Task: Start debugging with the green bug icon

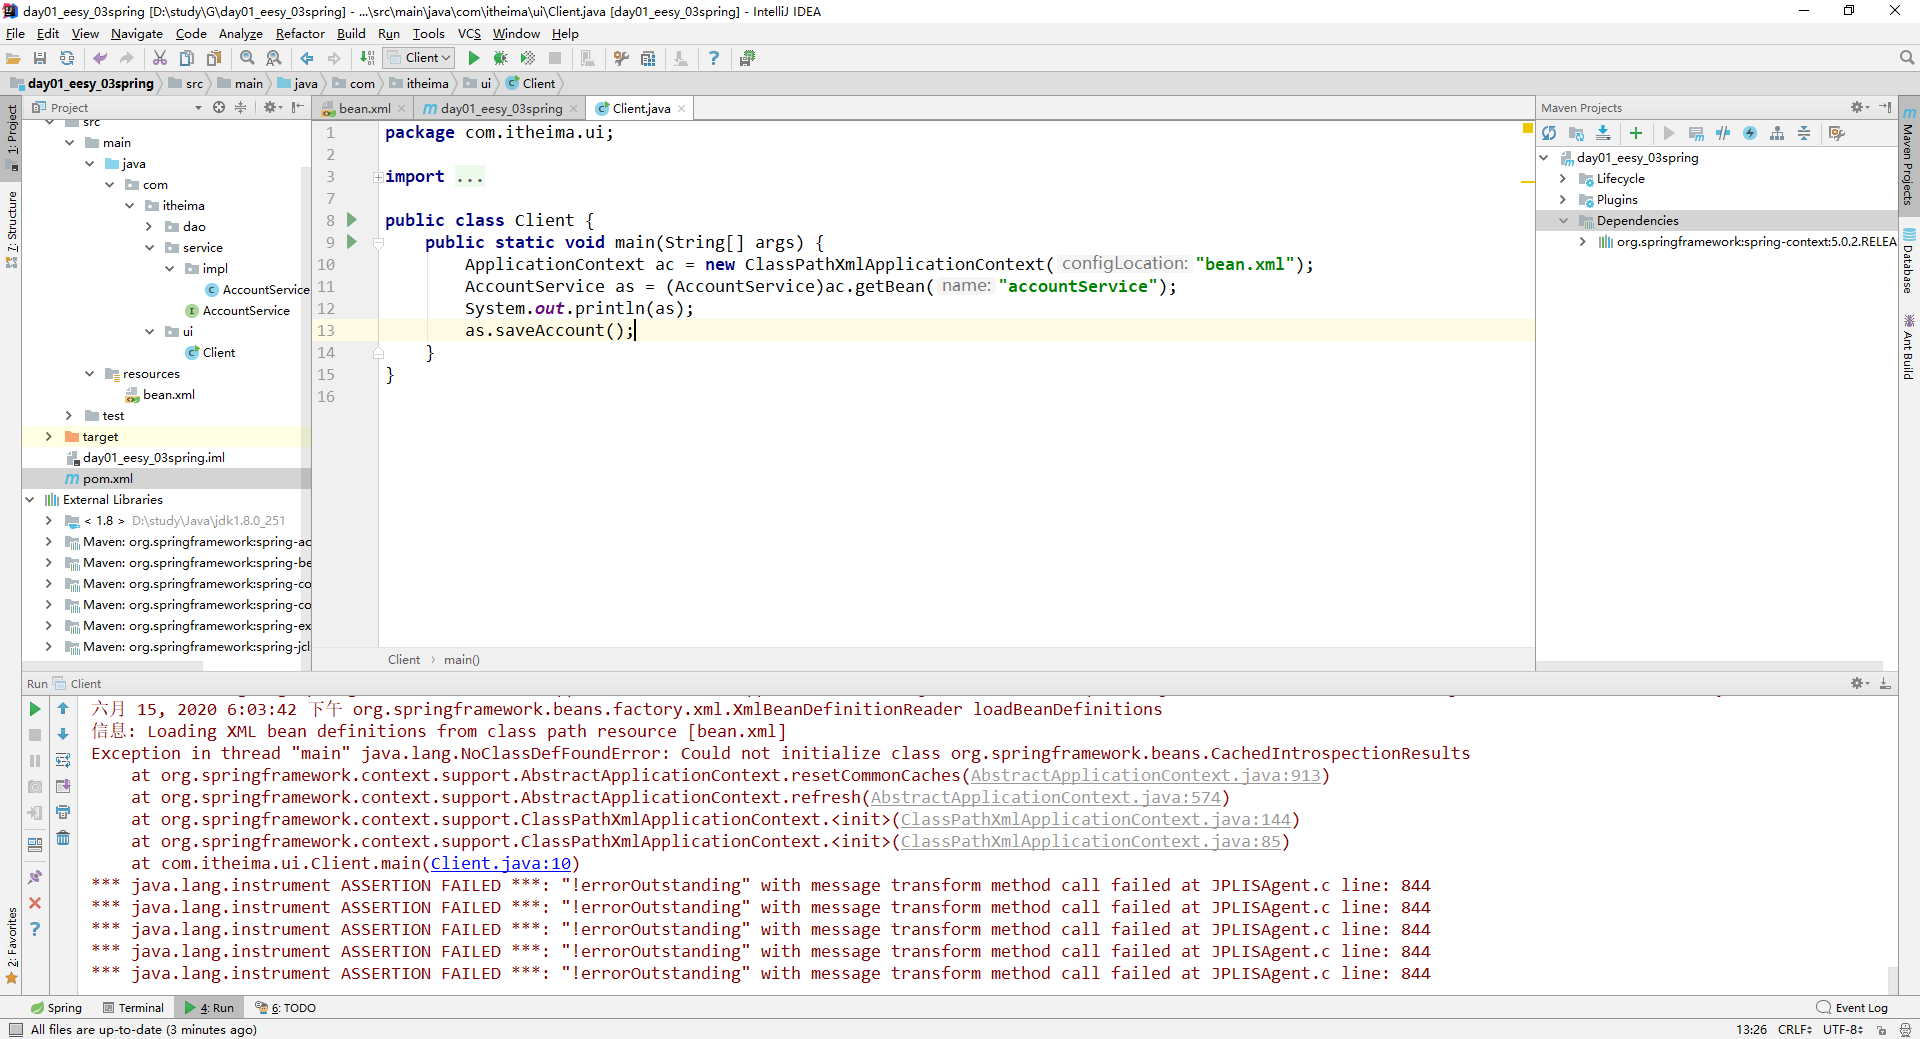Action: coord(500,58)
